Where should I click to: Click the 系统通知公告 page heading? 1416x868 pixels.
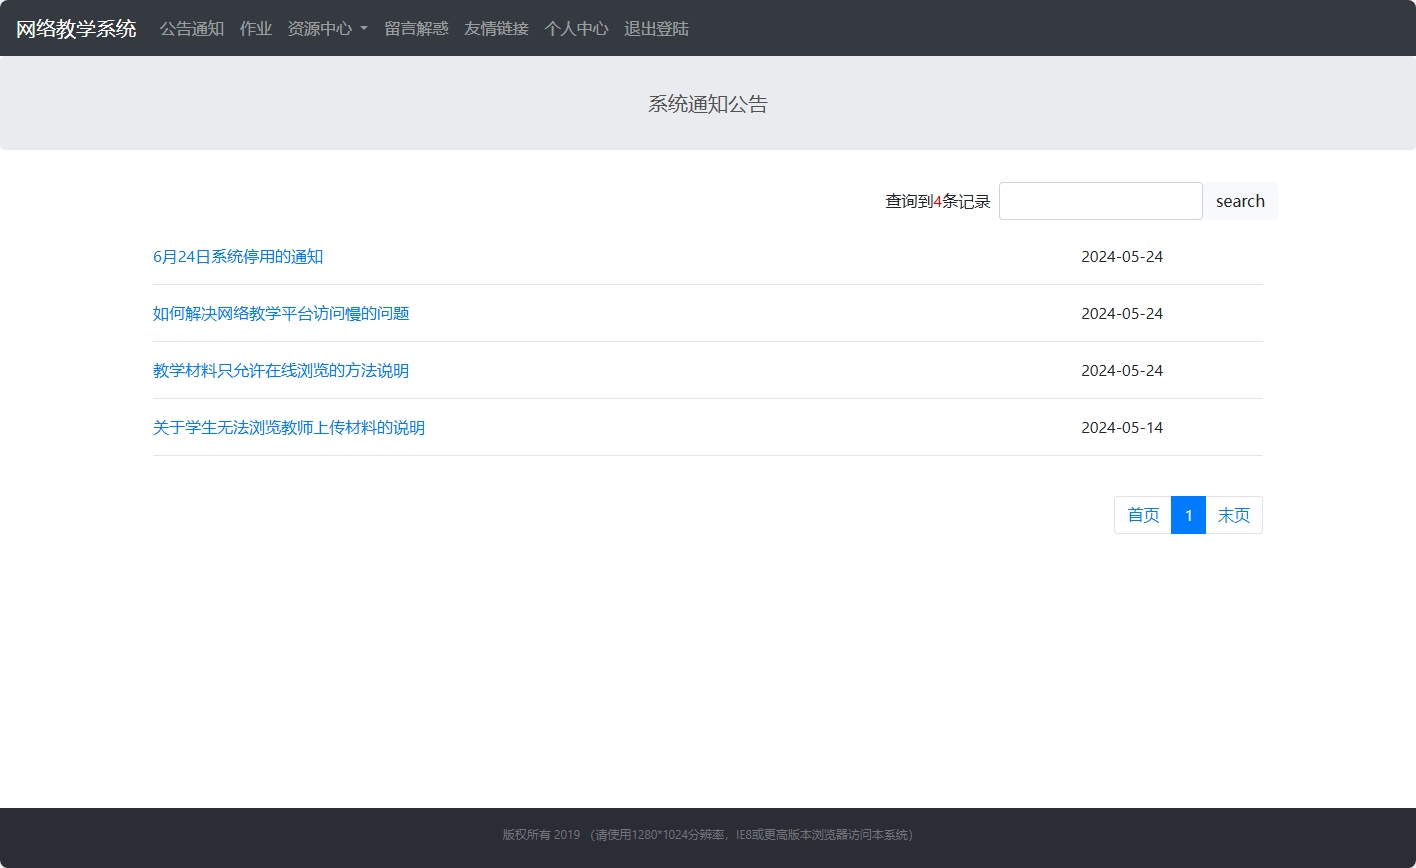click(707, 103)
